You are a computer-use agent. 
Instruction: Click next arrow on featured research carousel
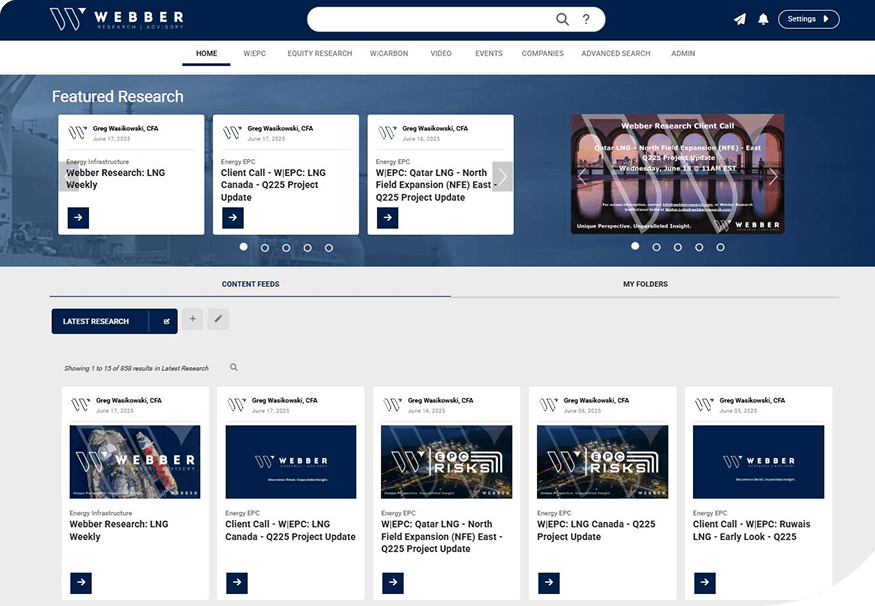tap(502, 176)
